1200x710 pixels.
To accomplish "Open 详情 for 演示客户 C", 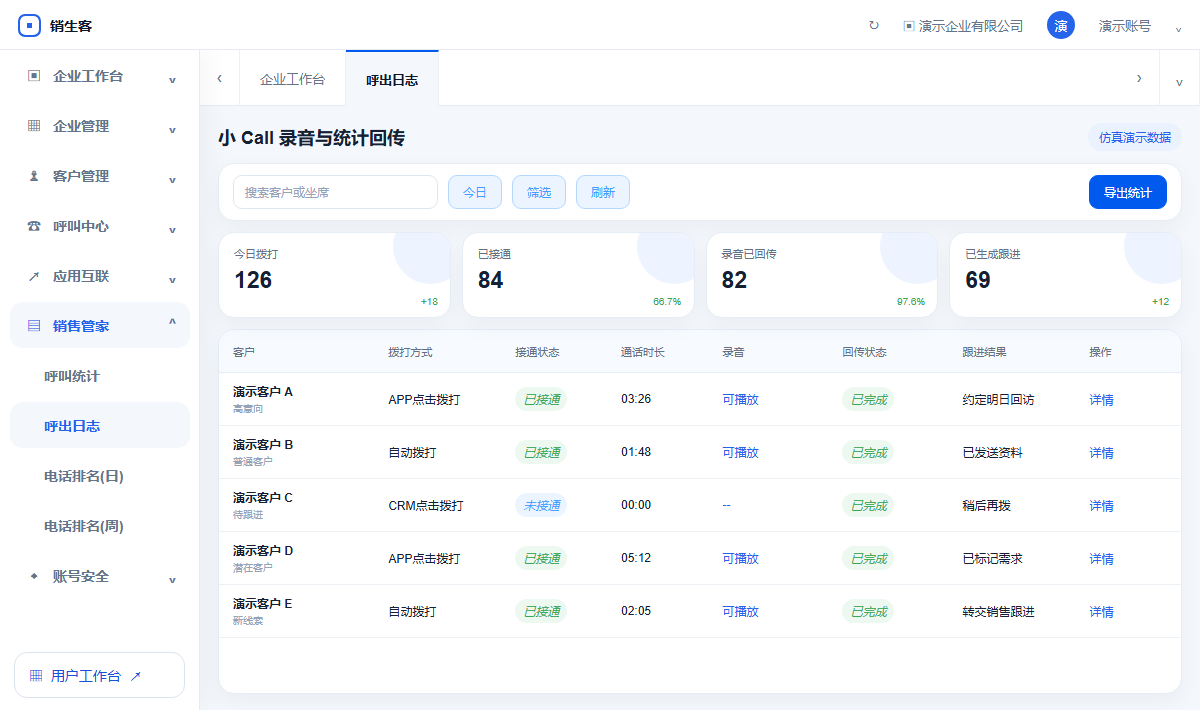I will [x=1101, y=506].
